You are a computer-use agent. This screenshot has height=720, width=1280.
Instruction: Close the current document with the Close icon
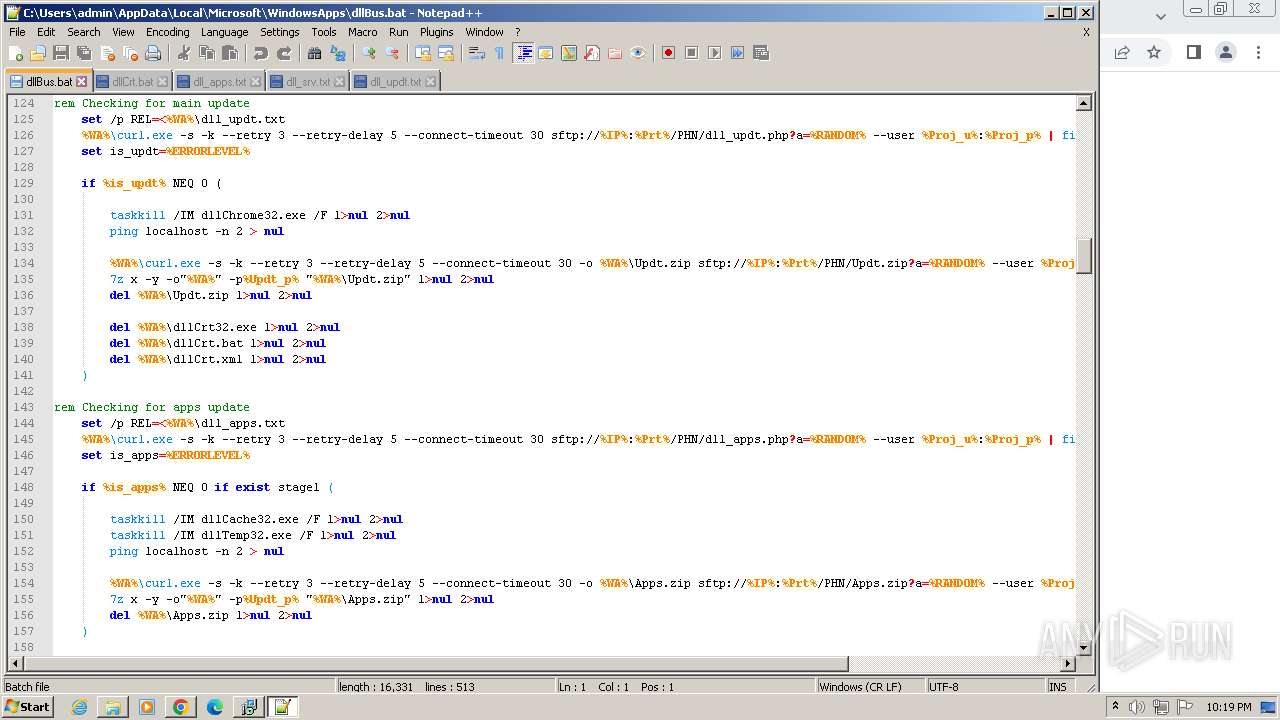(107, 53)
